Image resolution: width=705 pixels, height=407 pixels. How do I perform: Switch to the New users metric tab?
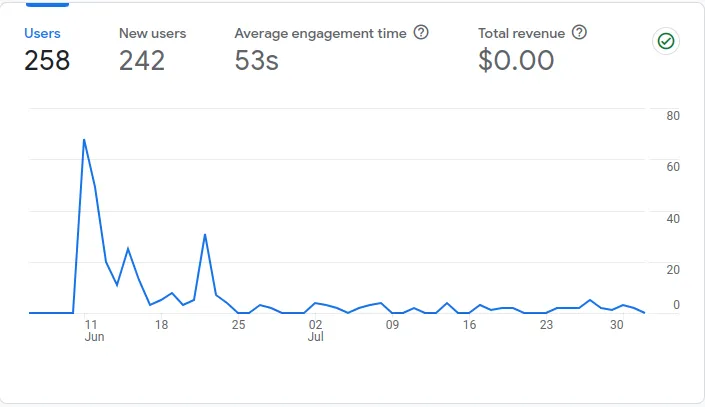click(x=152, y=33)
